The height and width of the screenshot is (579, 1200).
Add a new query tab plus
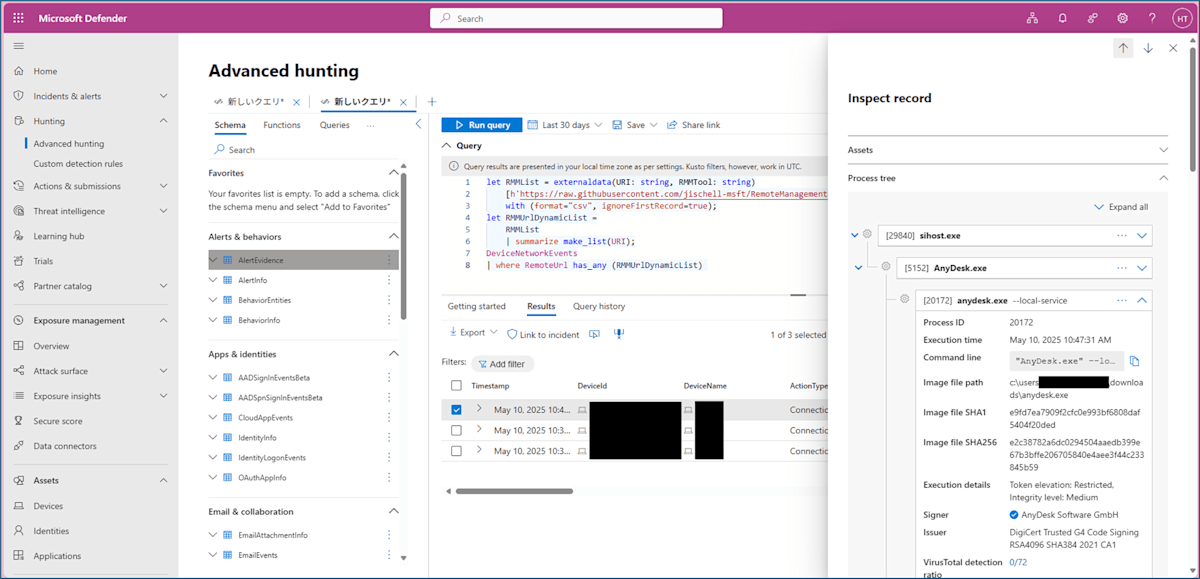tap(432, 102)
